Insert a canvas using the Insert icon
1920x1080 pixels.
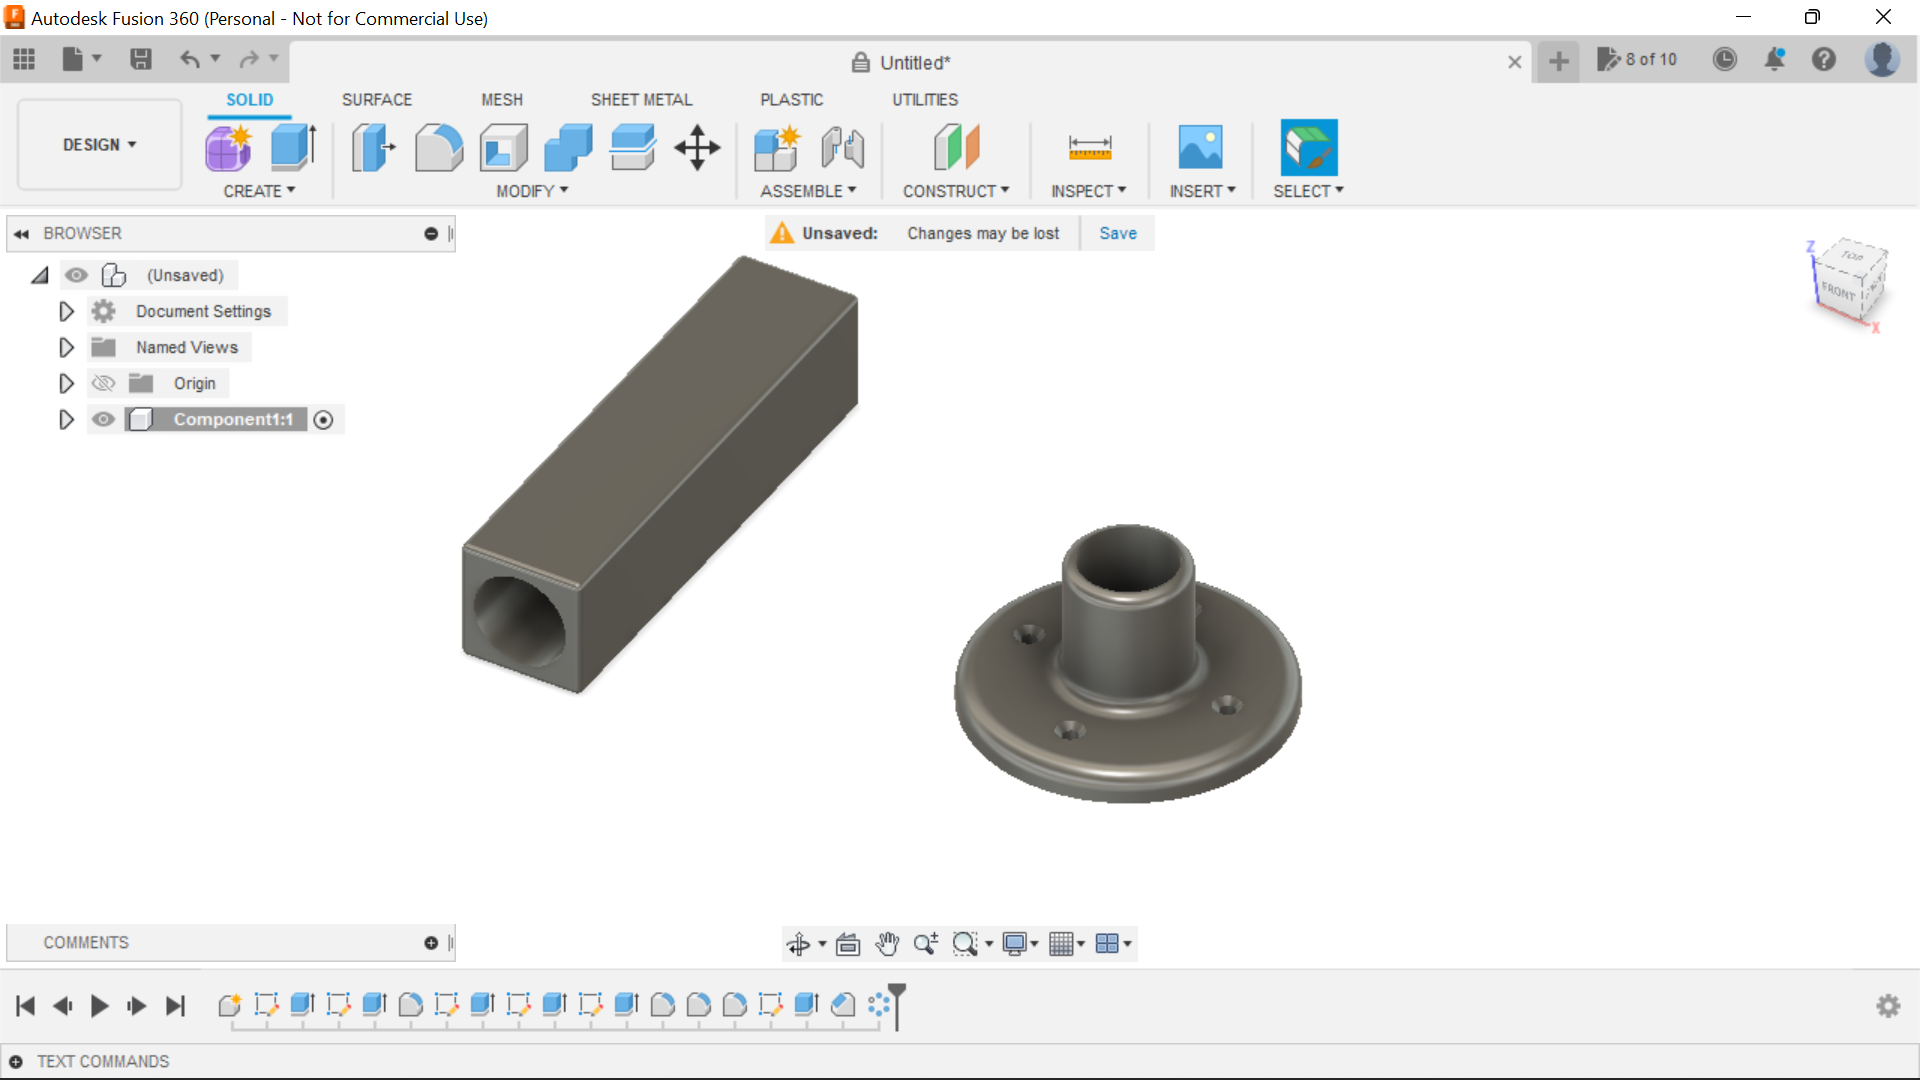pyautogui.click(x=1201, y=147)
